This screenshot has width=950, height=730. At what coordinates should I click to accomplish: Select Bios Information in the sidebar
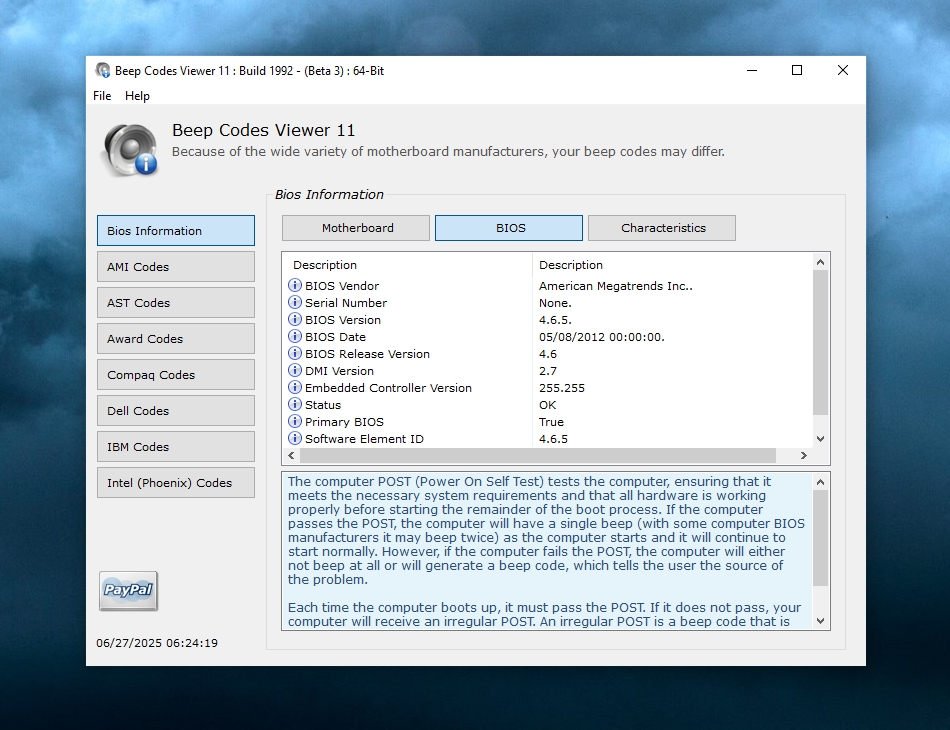point(176,230)
